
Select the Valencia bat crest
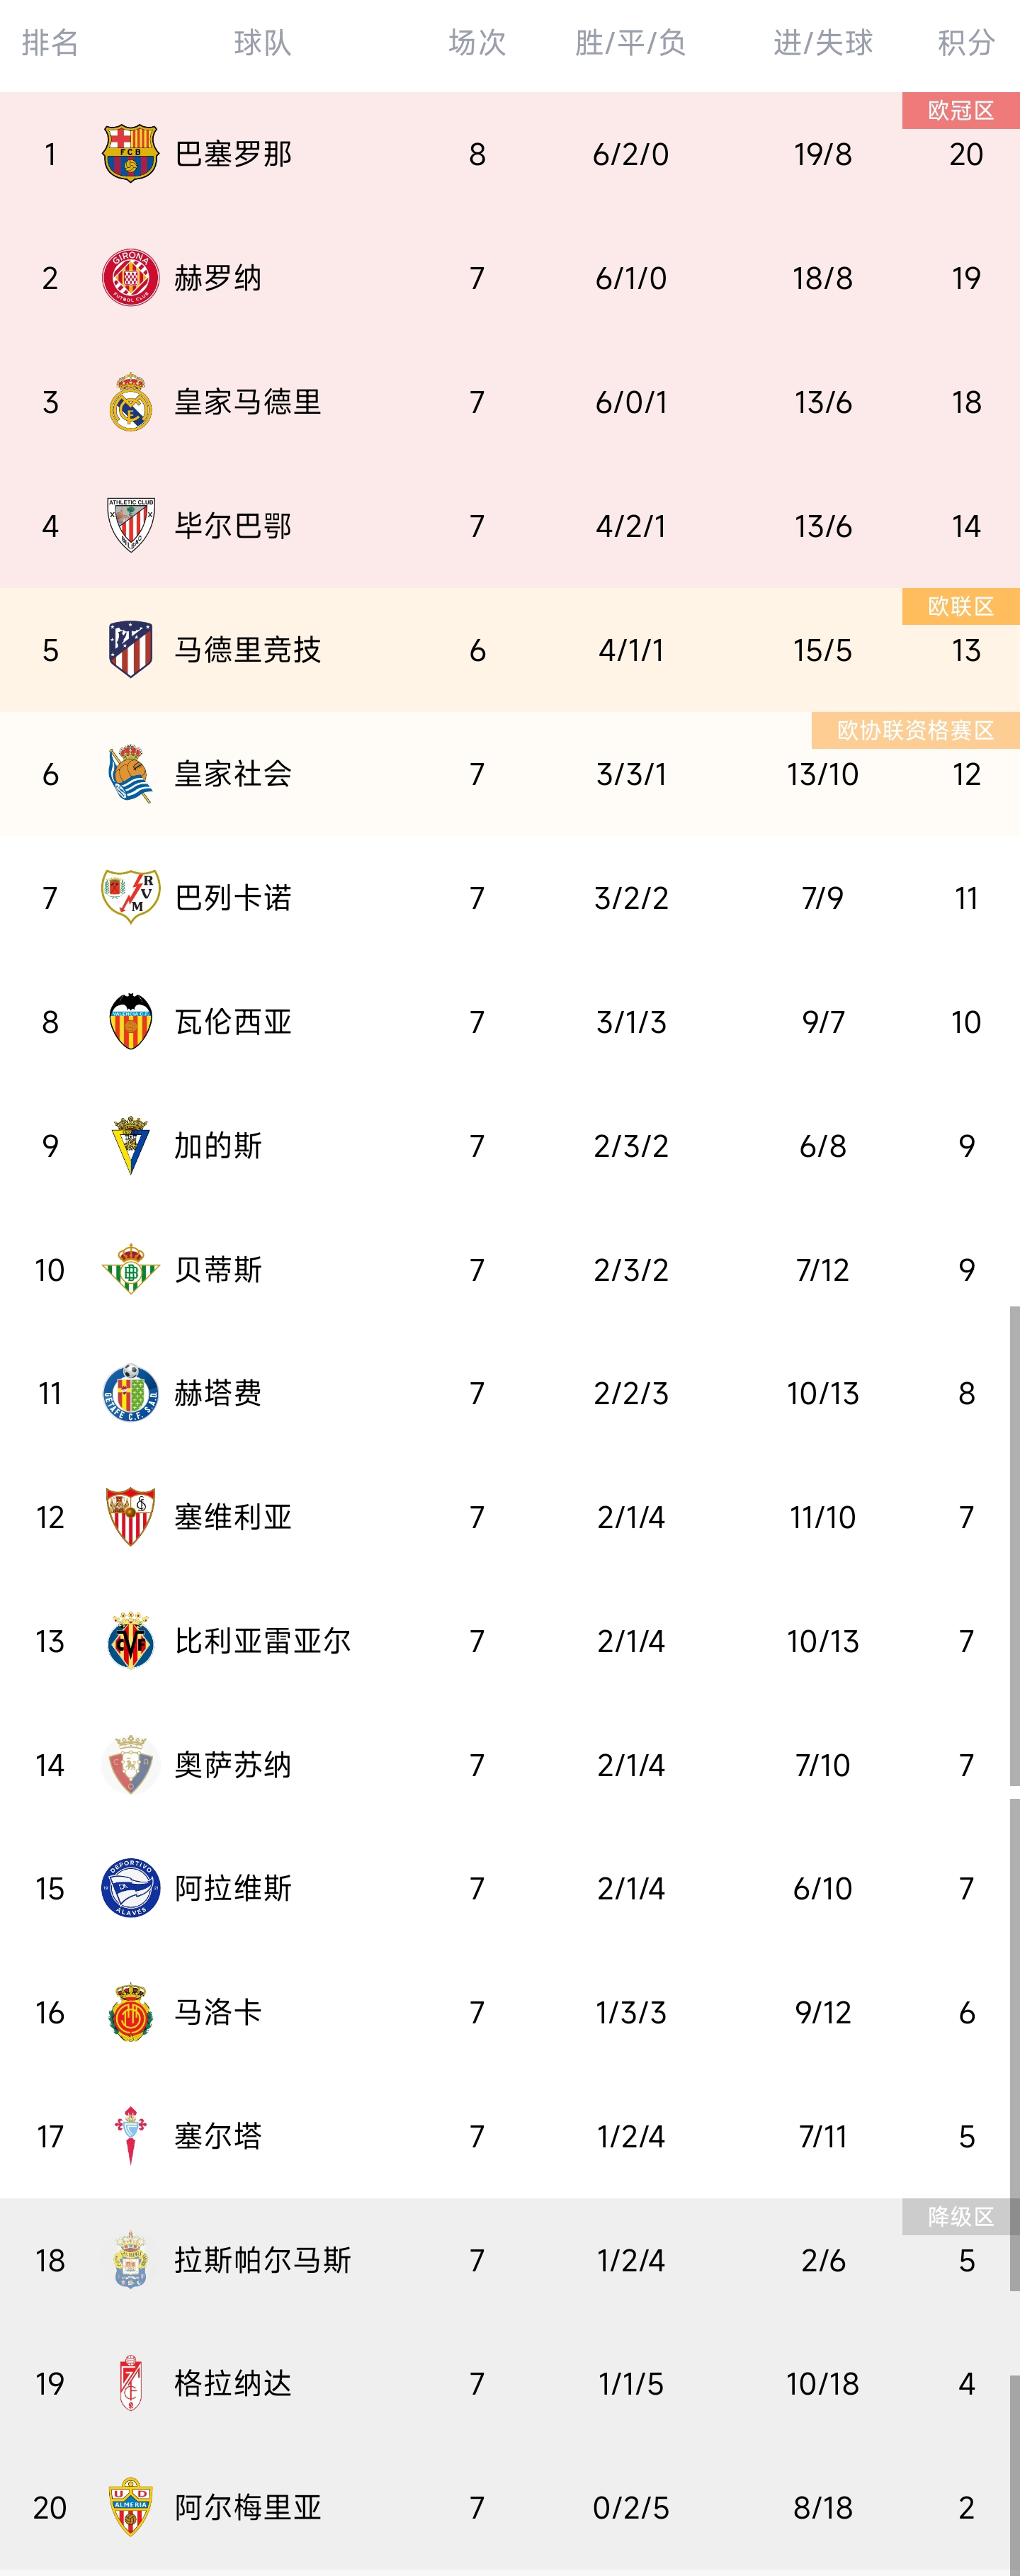point(130,1021)
